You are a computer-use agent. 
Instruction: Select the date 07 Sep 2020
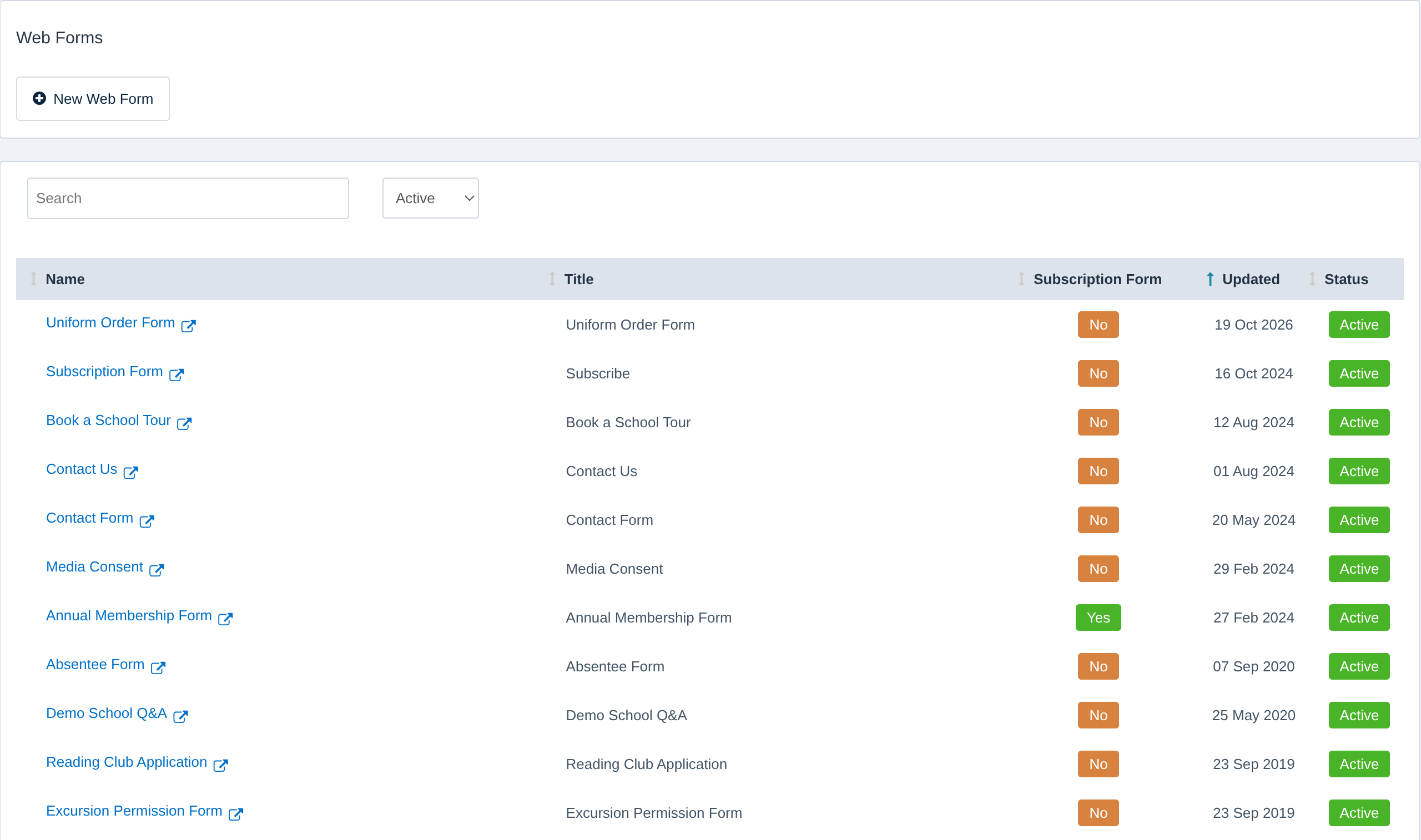[x=1254, y=667]
